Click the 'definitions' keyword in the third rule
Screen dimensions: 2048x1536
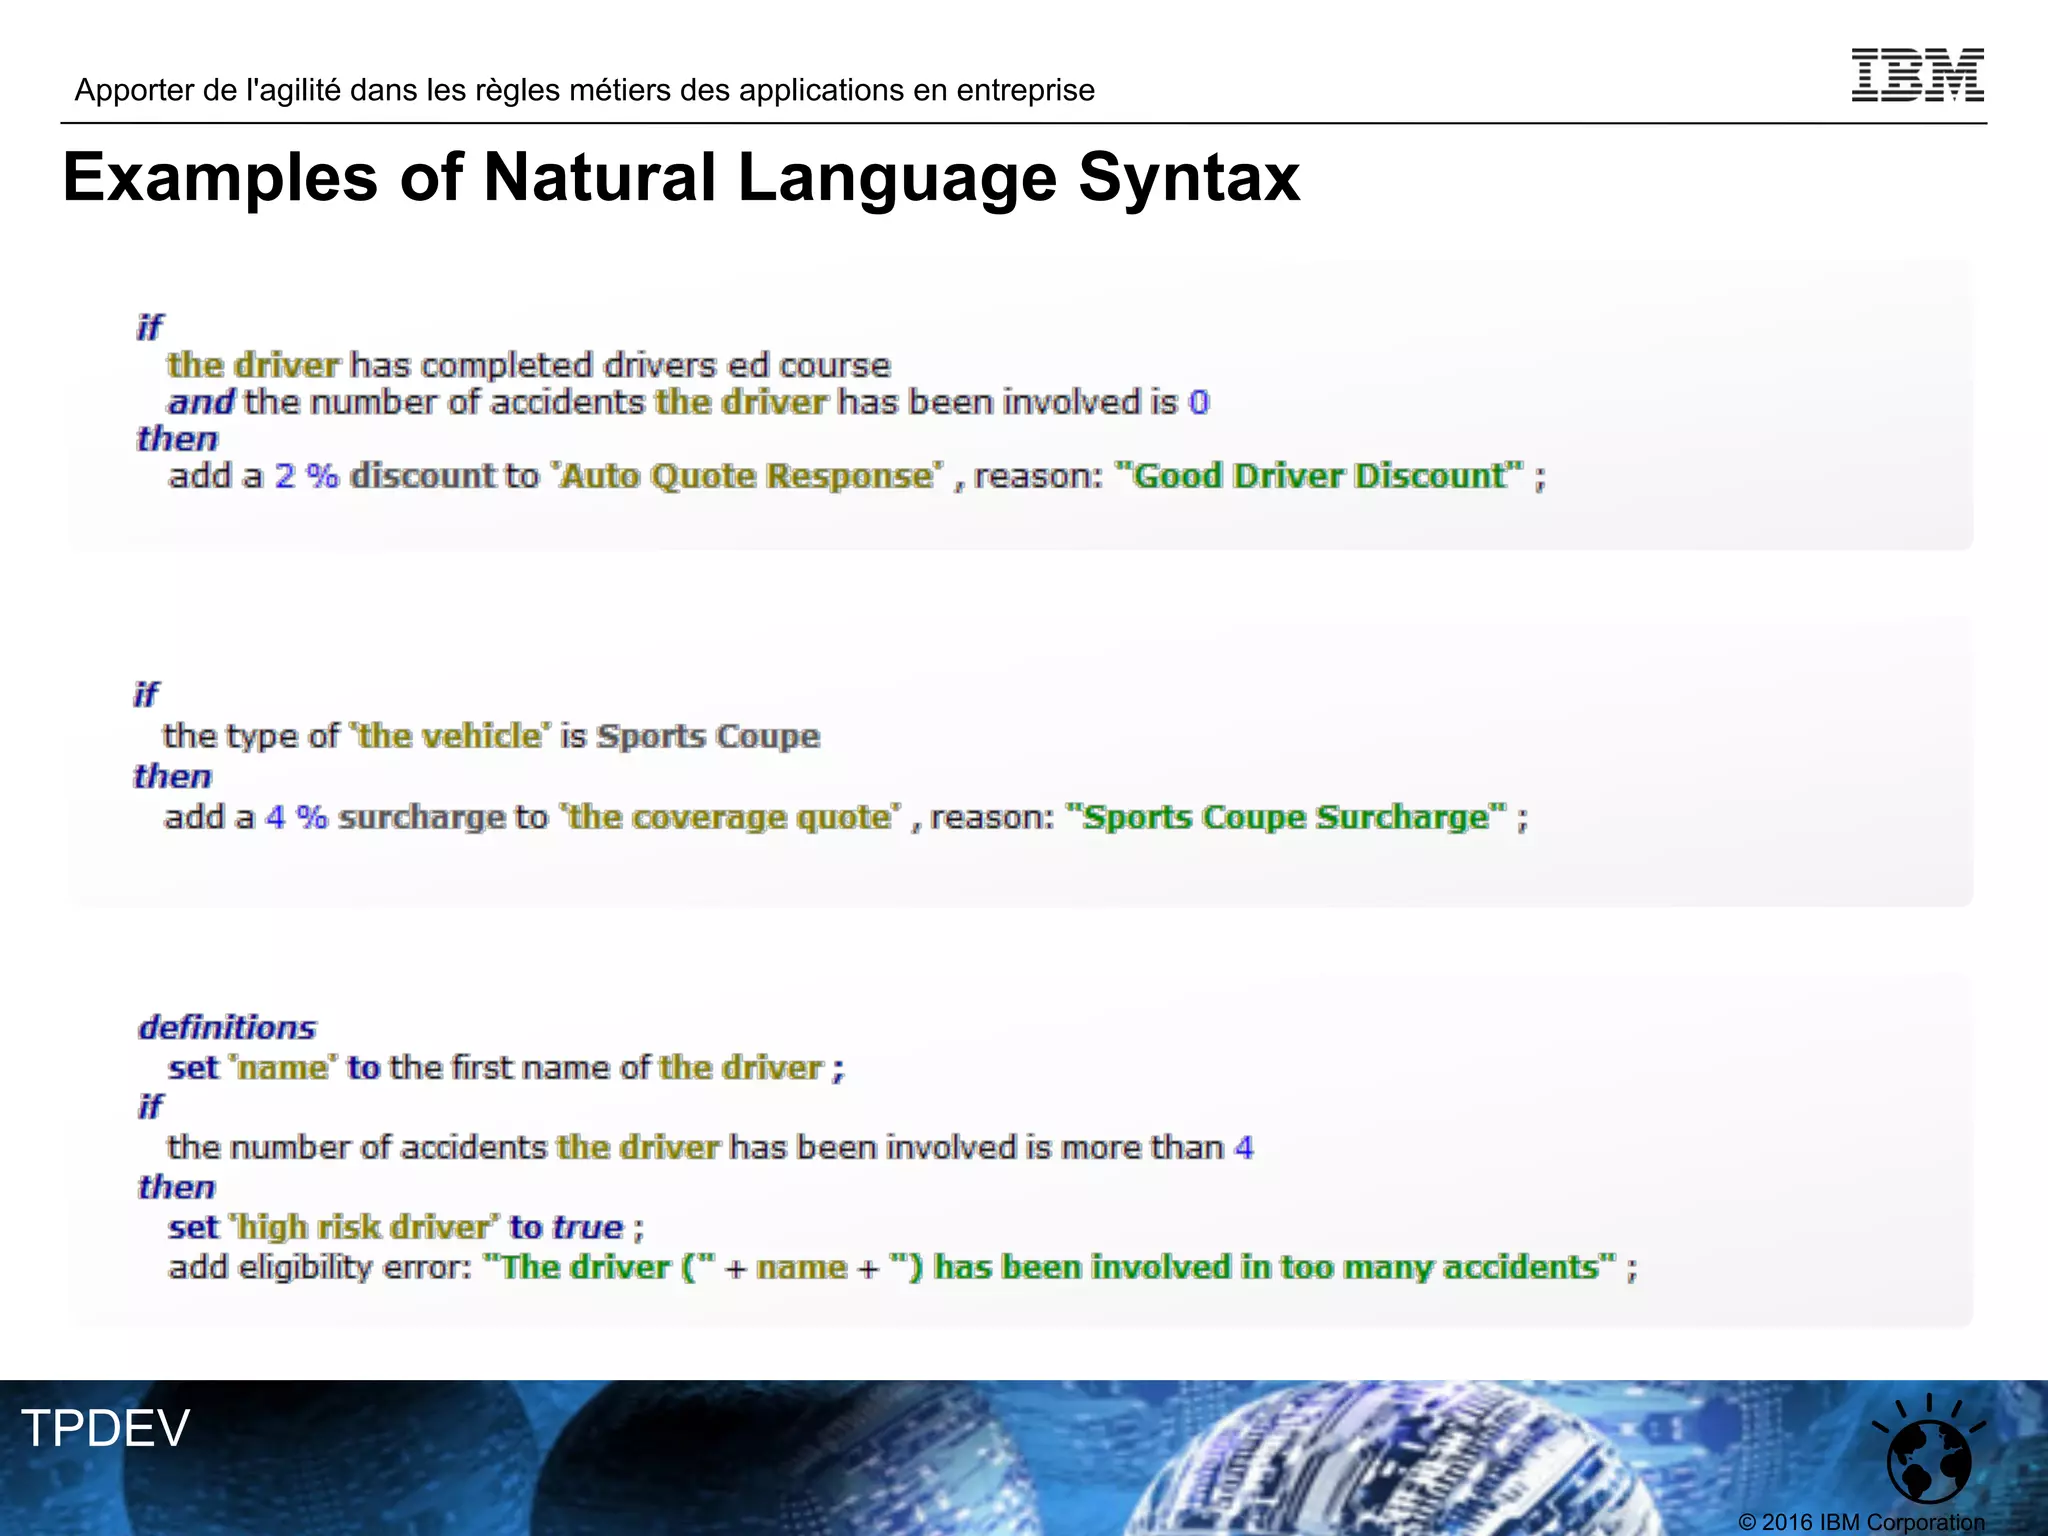(x=227, y=1027)
